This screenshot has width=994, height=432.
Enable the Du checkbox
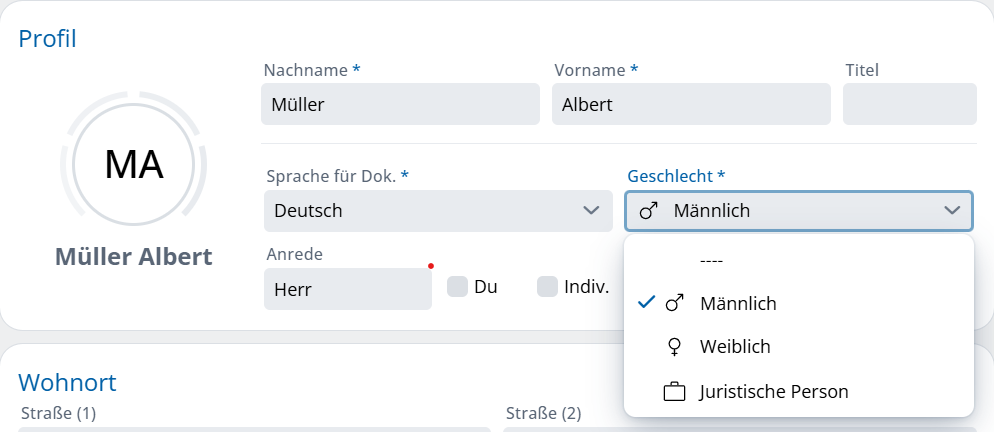click(457, 287)
